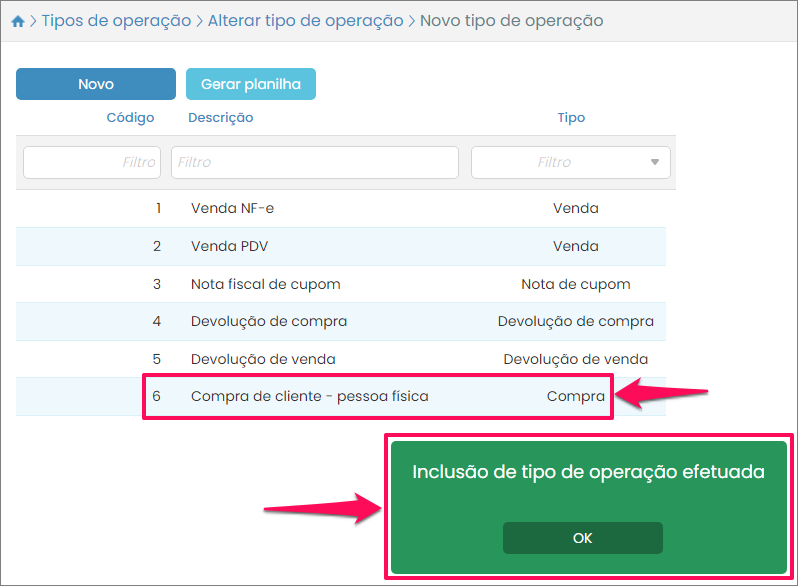Sort by Tipo column header
Viewport: 798px width, 586px height.
(571, 118)
